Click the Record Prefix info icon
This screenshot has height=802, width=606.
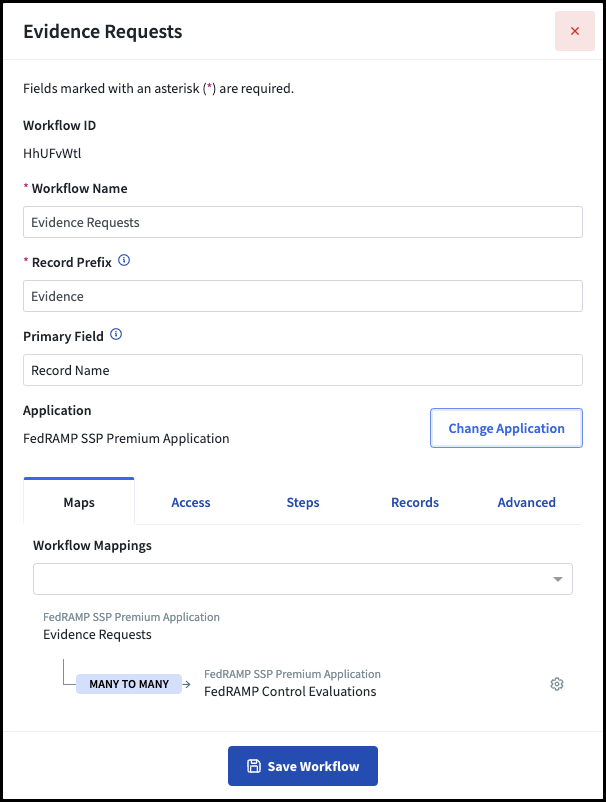(124, 260)
